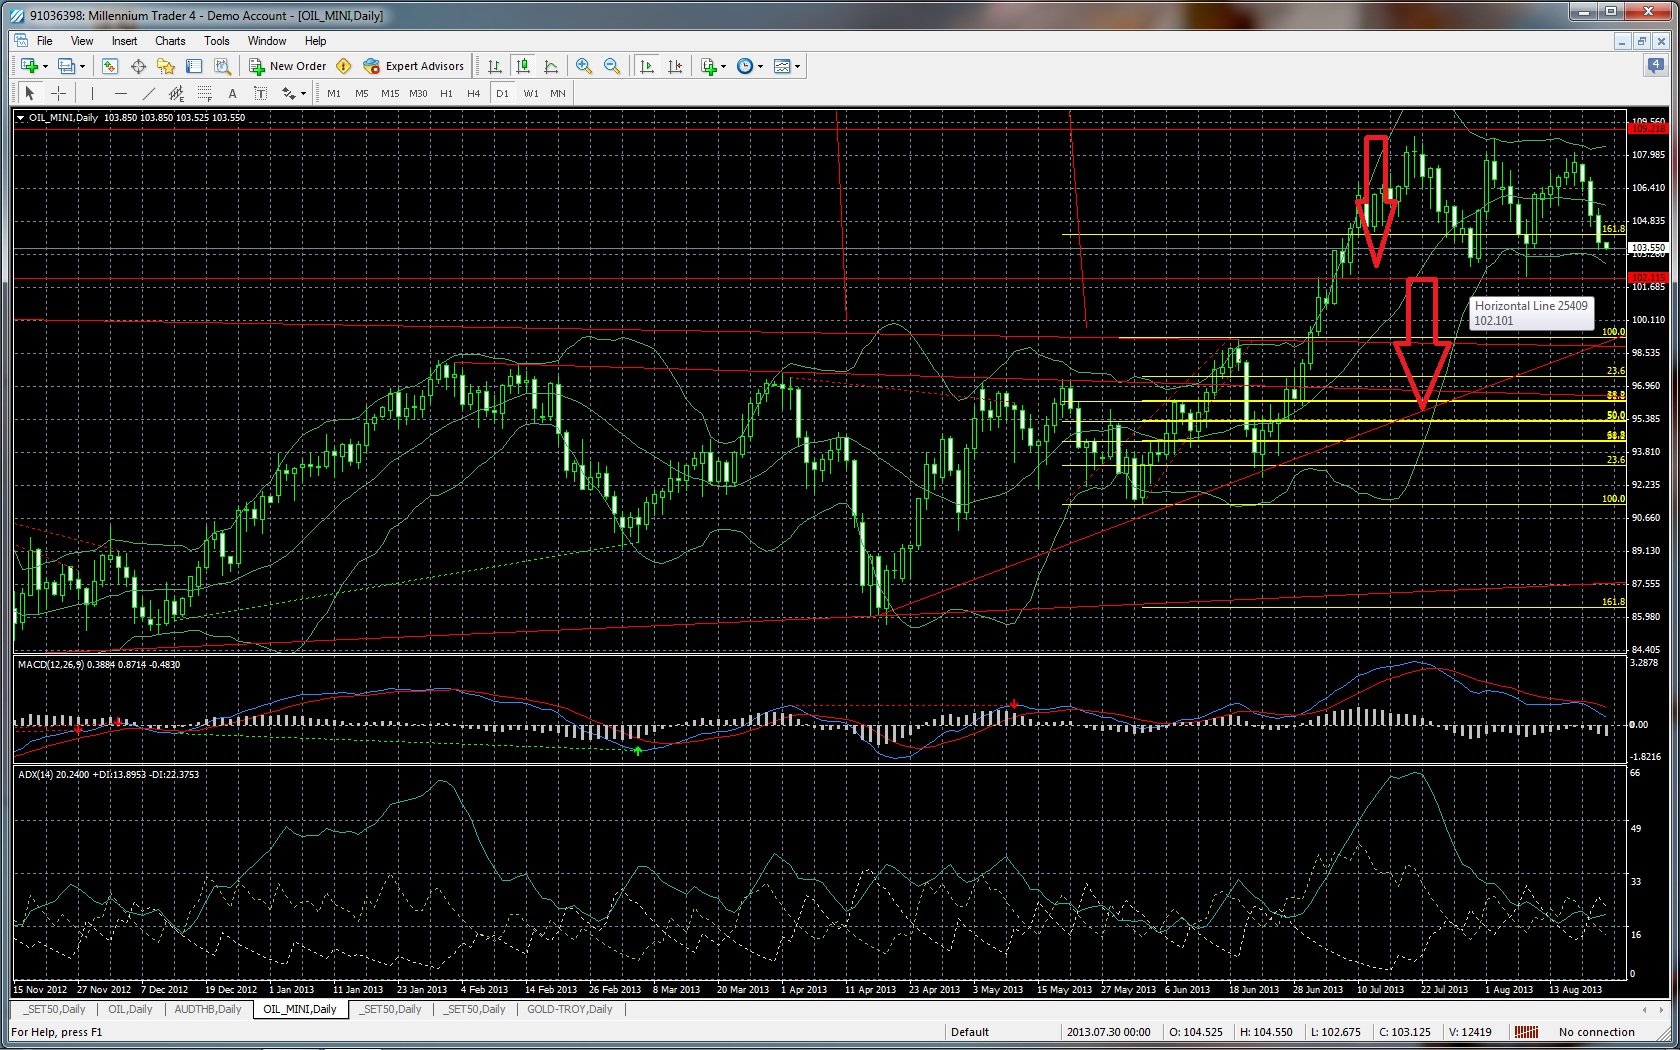This screenshot has width=1680, height=1050.
Task: Click the Expert Advisors button
Action: coord(414,66)
